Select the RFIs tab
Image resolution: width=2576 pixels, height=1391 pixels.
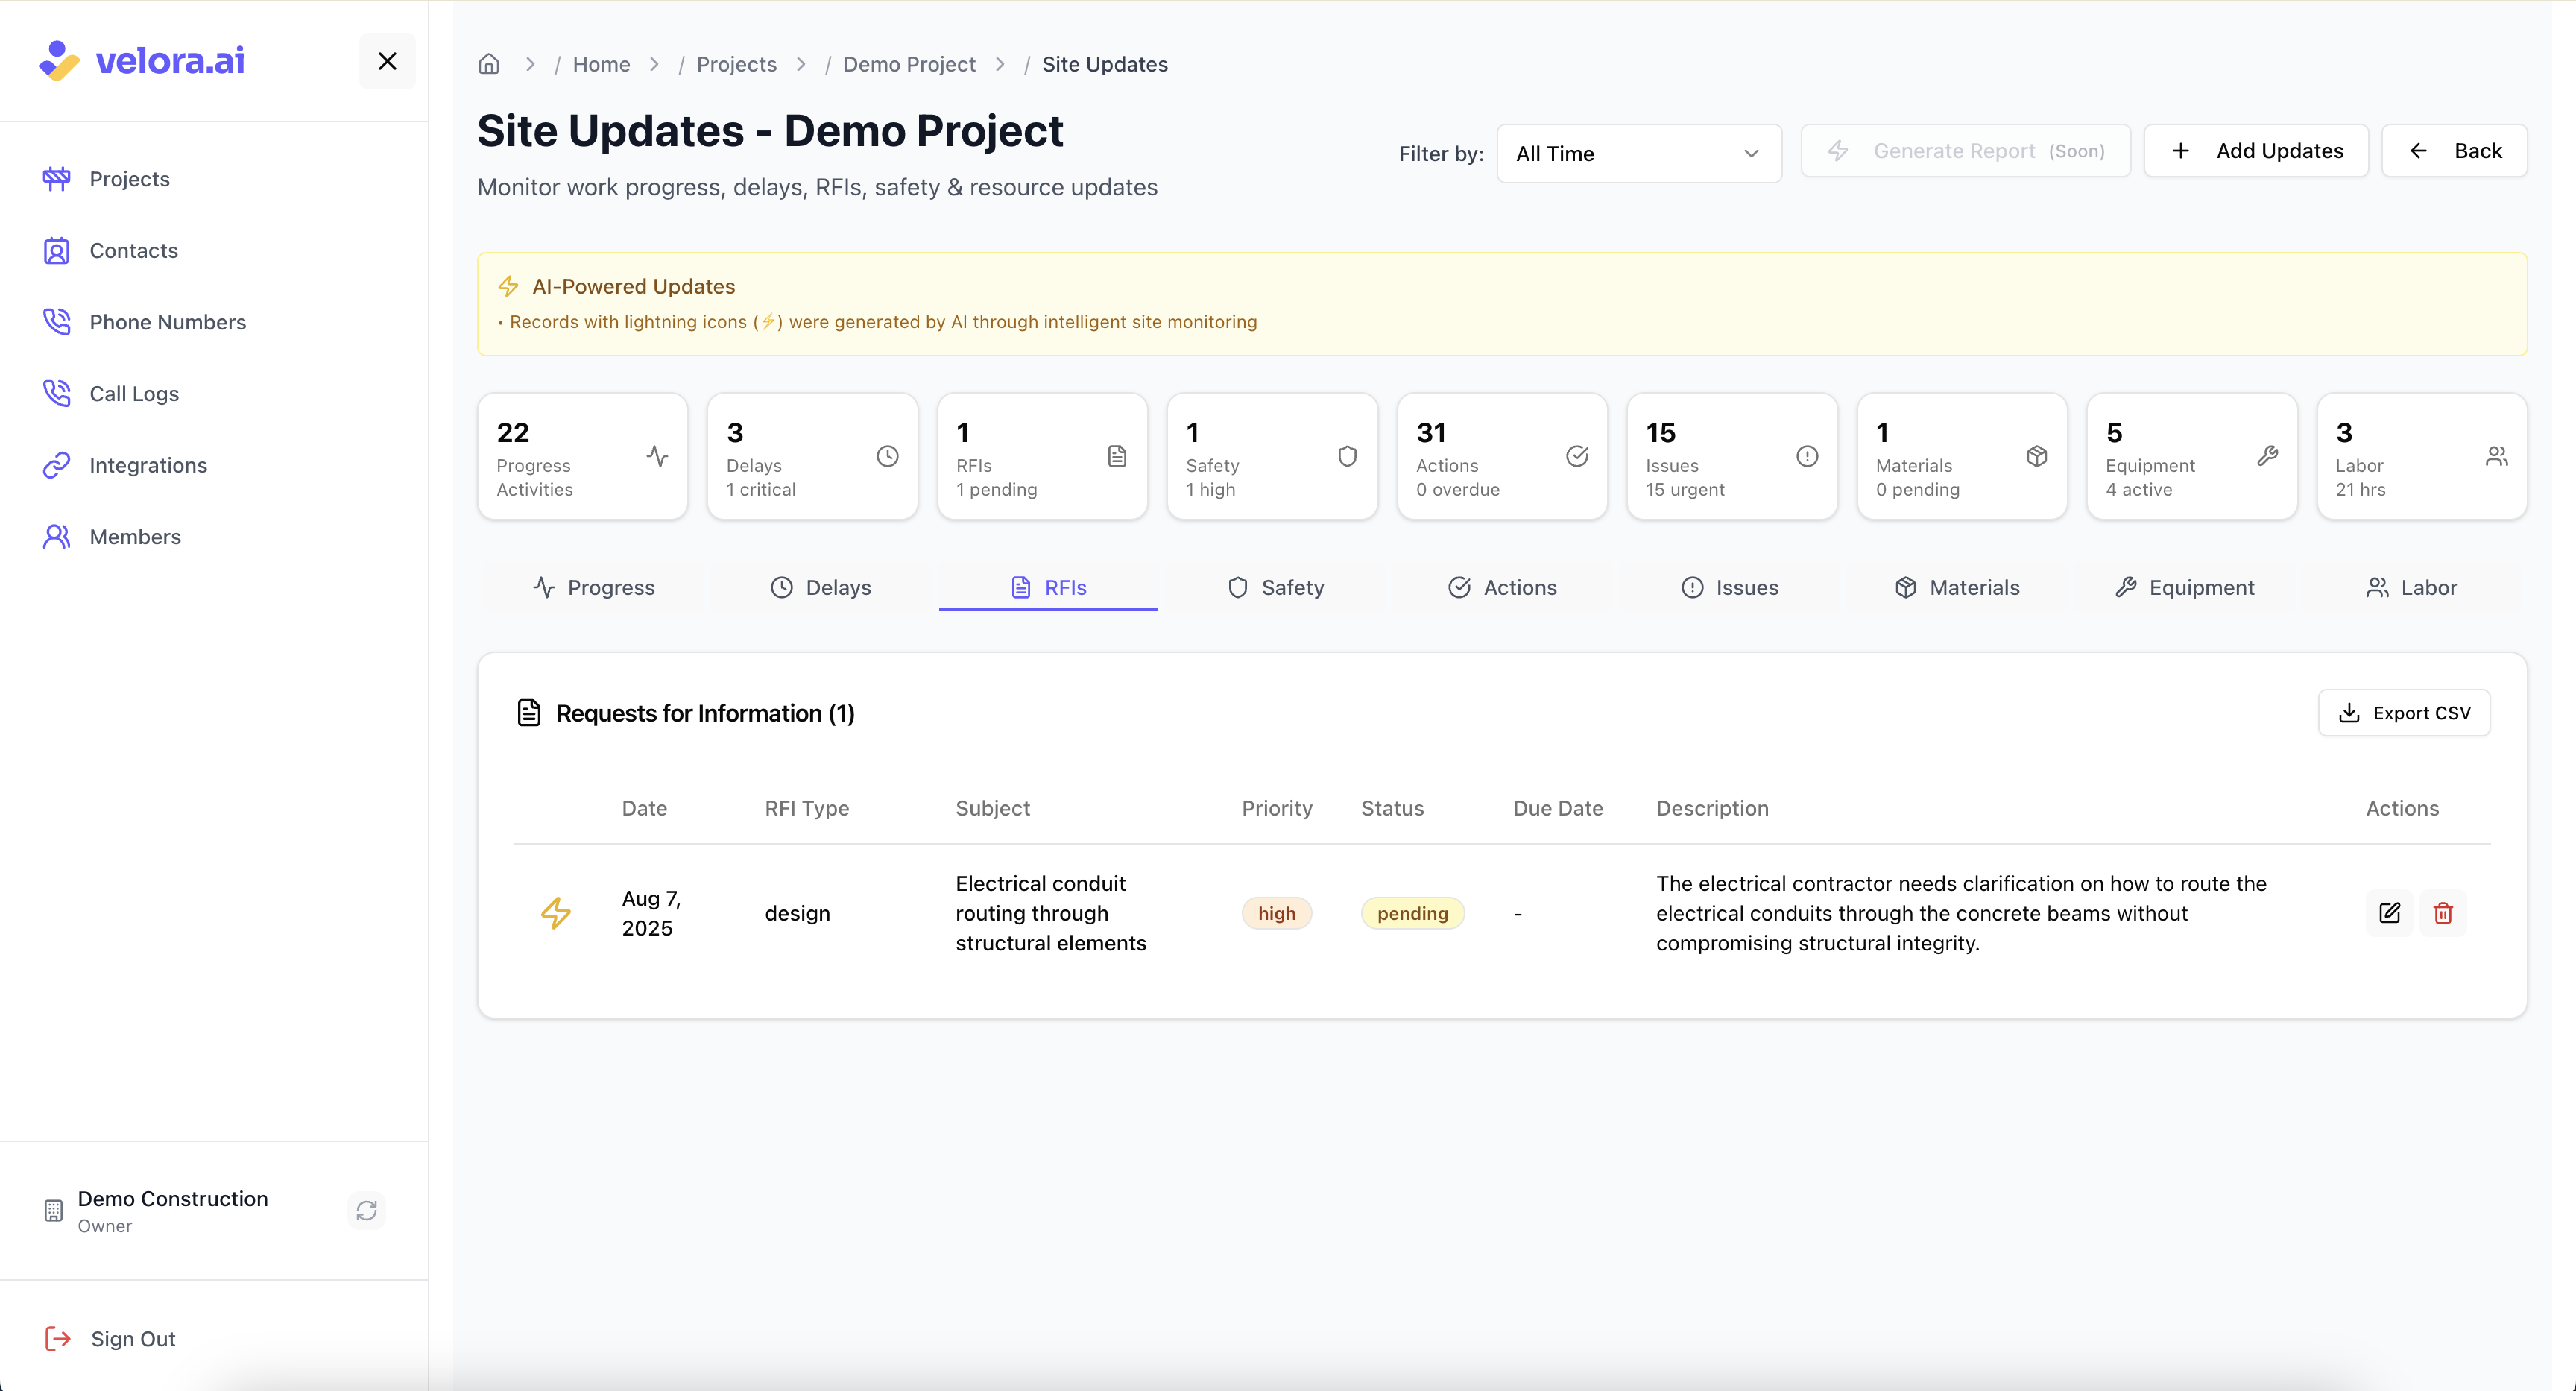click(1048, 588)
